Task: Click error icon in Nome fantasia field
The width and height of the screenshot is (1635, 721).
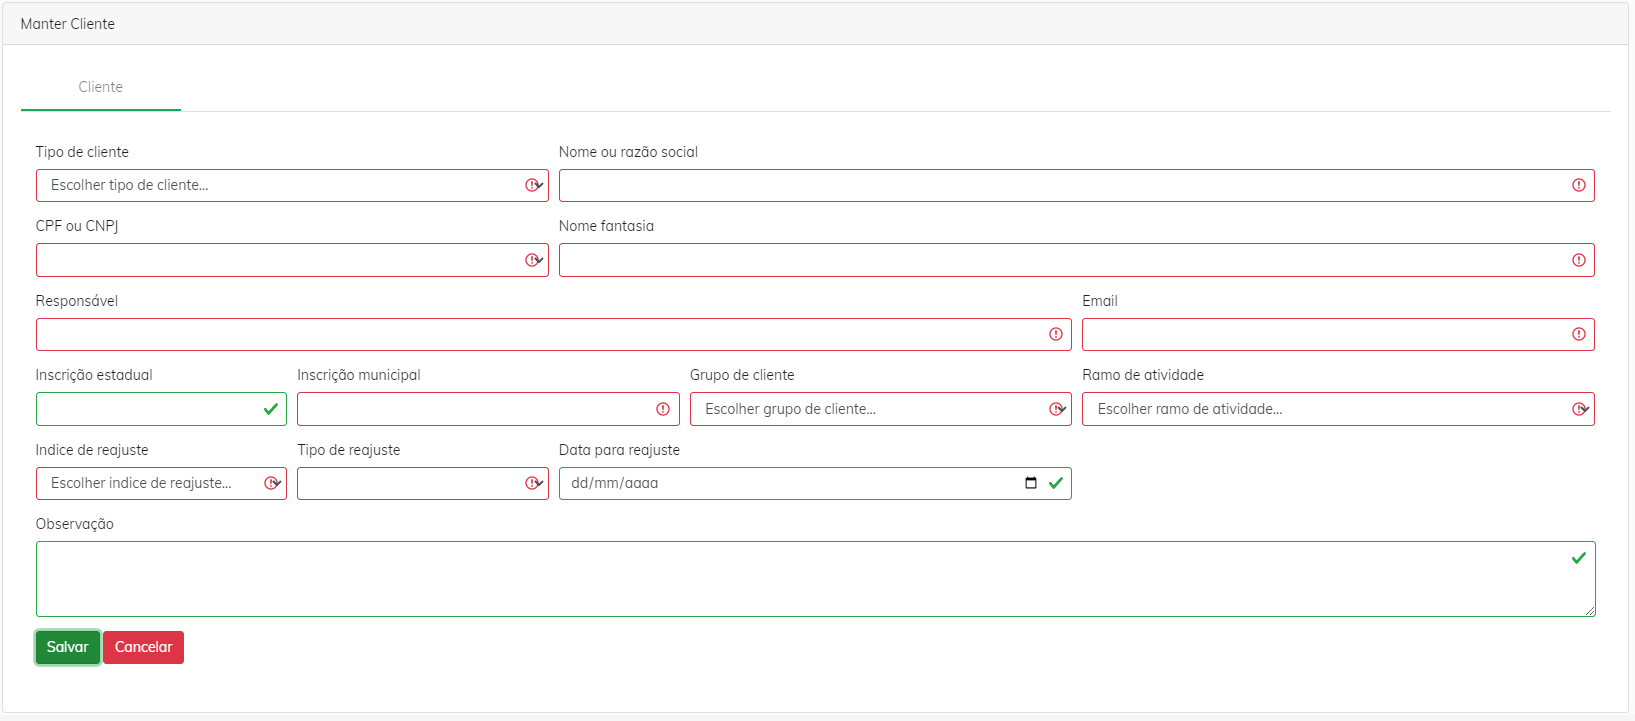Action: [x=1579, y=260]
